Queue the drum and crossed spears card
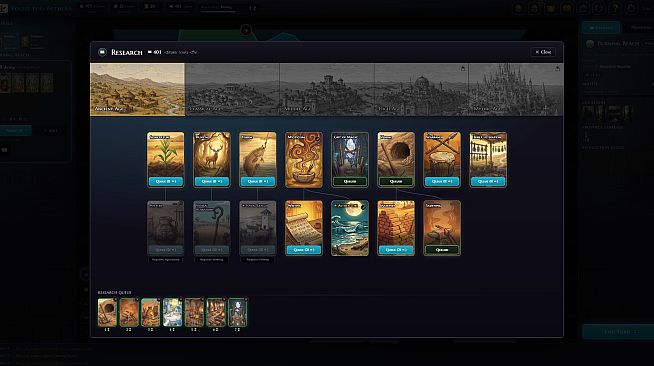This screenshot has height=366, width=654. pos(442,181)
